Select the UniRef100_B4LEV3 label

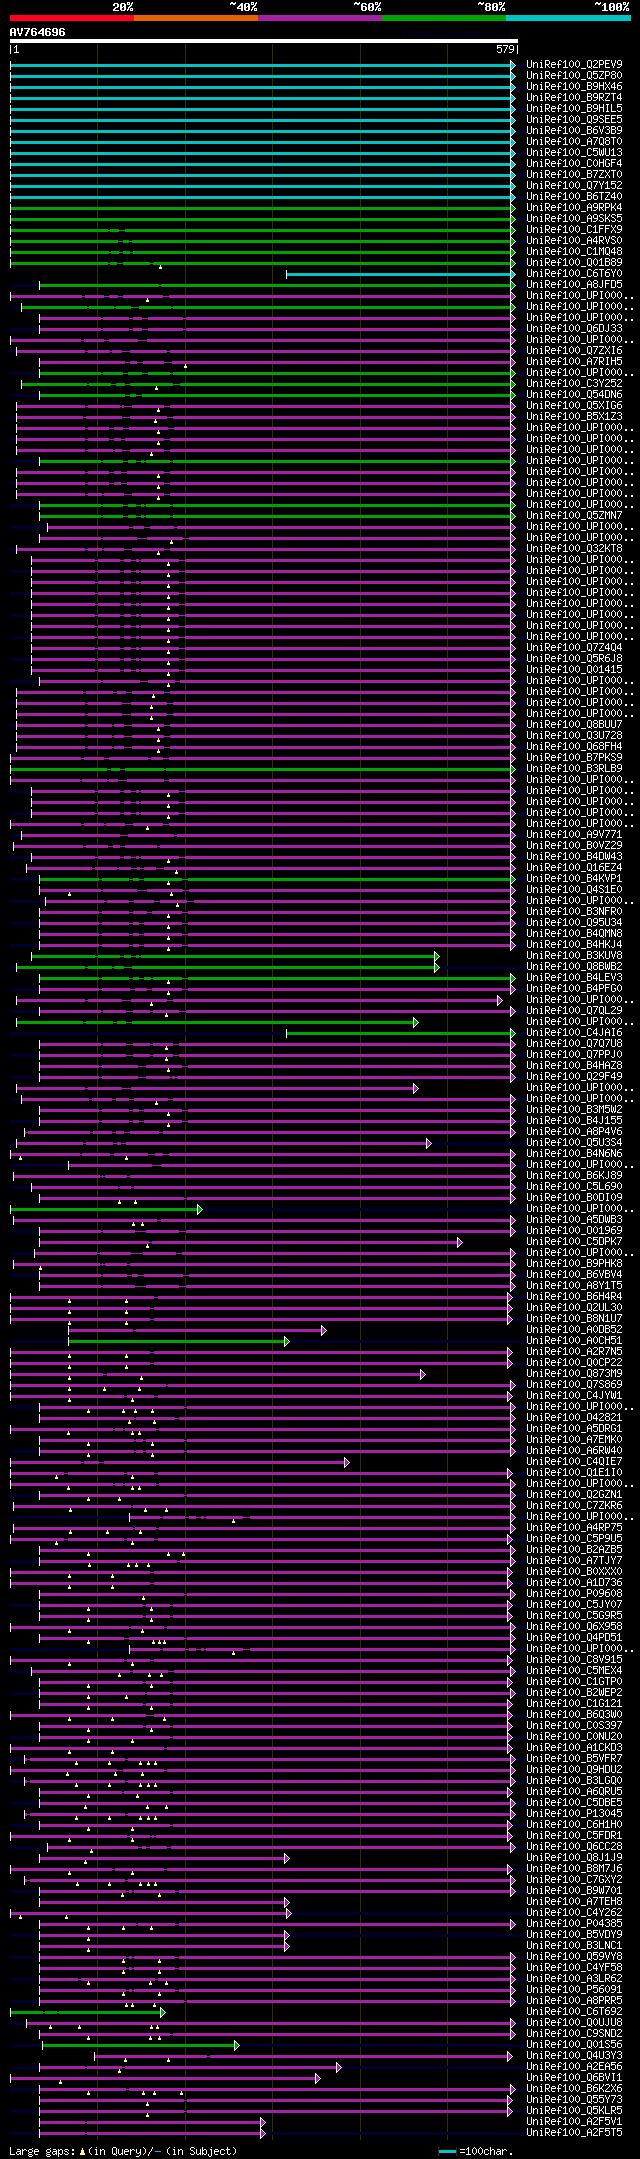pyautogui.click(x=574, y=977)
